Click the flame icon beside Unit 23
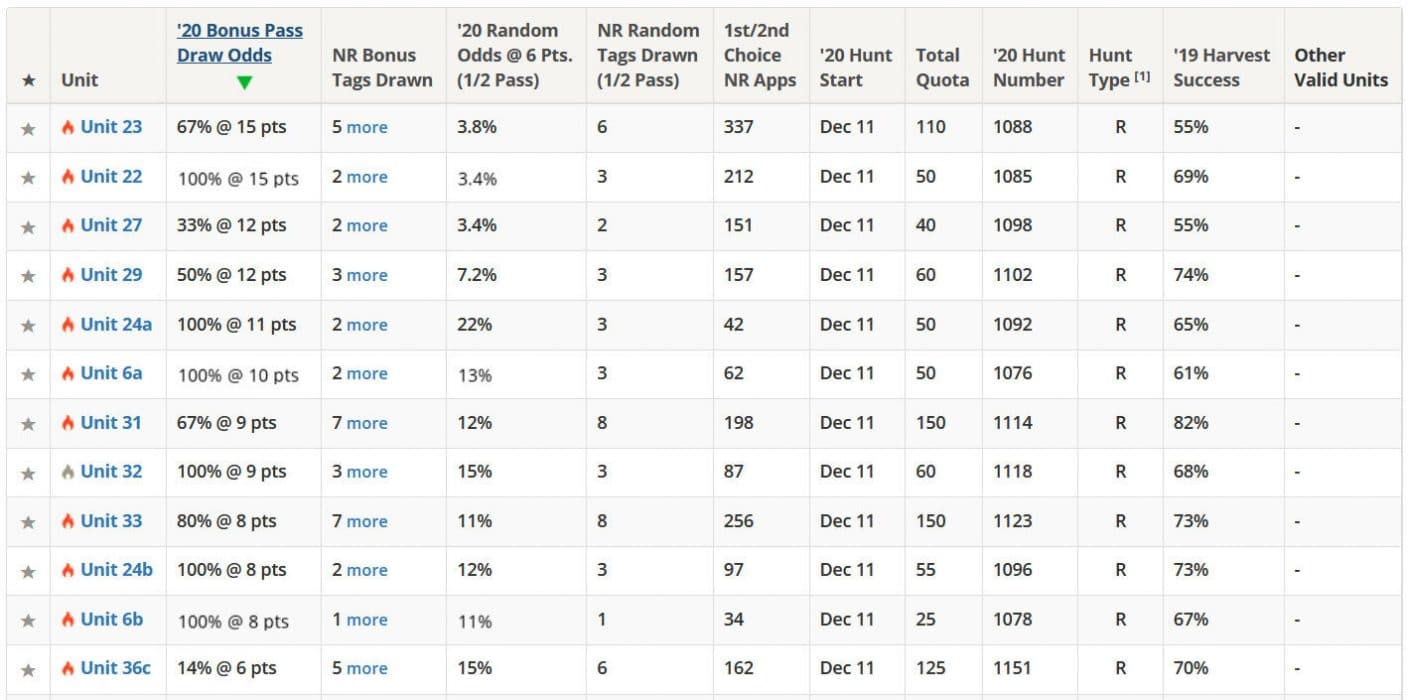This screenshot has height=700, width=1408. pyautogui.click(x=68, y=128)
